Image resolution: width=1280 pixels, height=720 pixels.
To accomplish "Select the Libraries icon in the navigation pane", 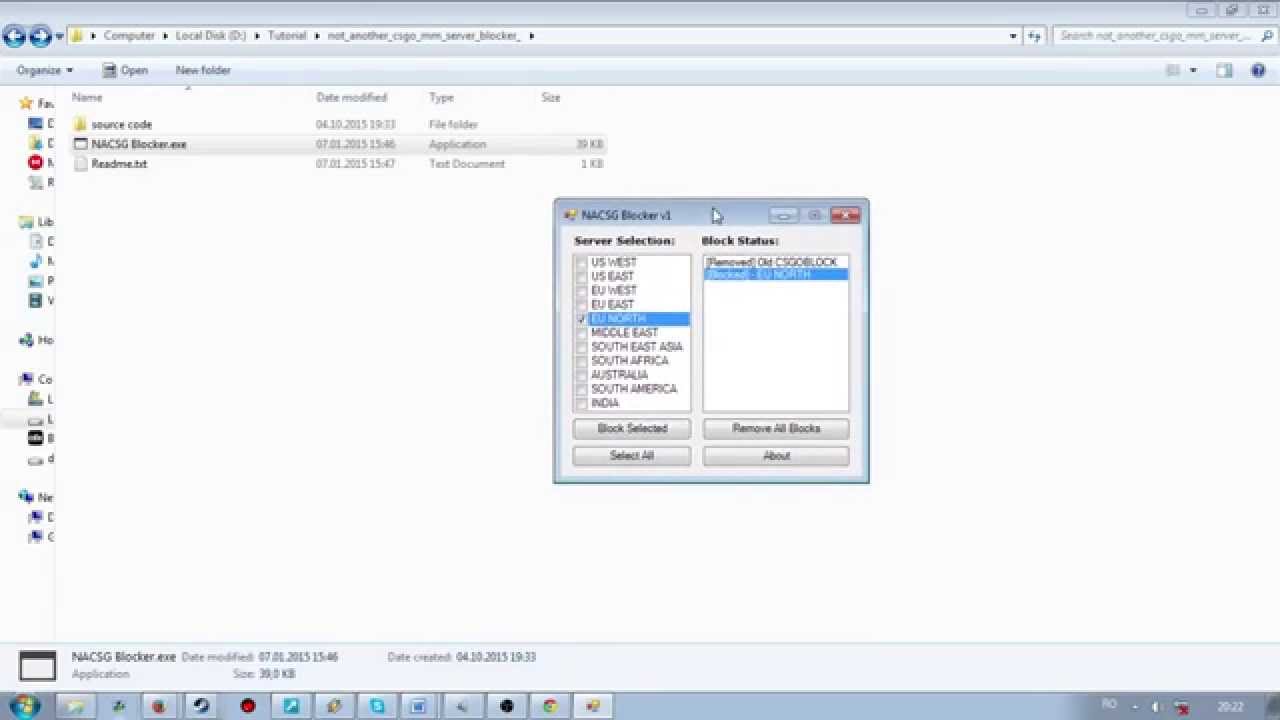I will (x=27, y=222).
